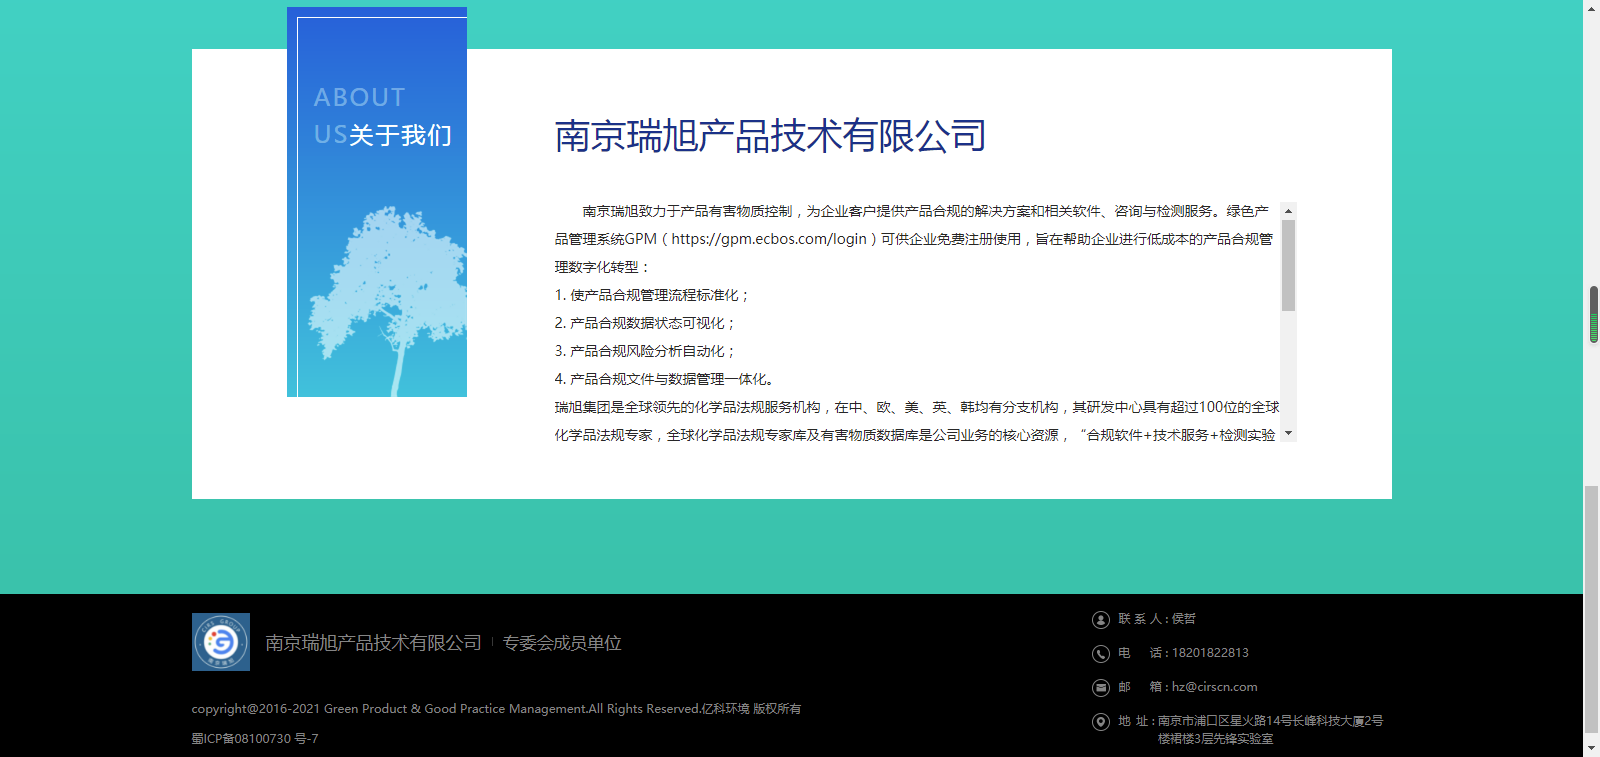The image size is (1600, 757).
Task: Click the location pin icon beside the address
Action: 1100,722
